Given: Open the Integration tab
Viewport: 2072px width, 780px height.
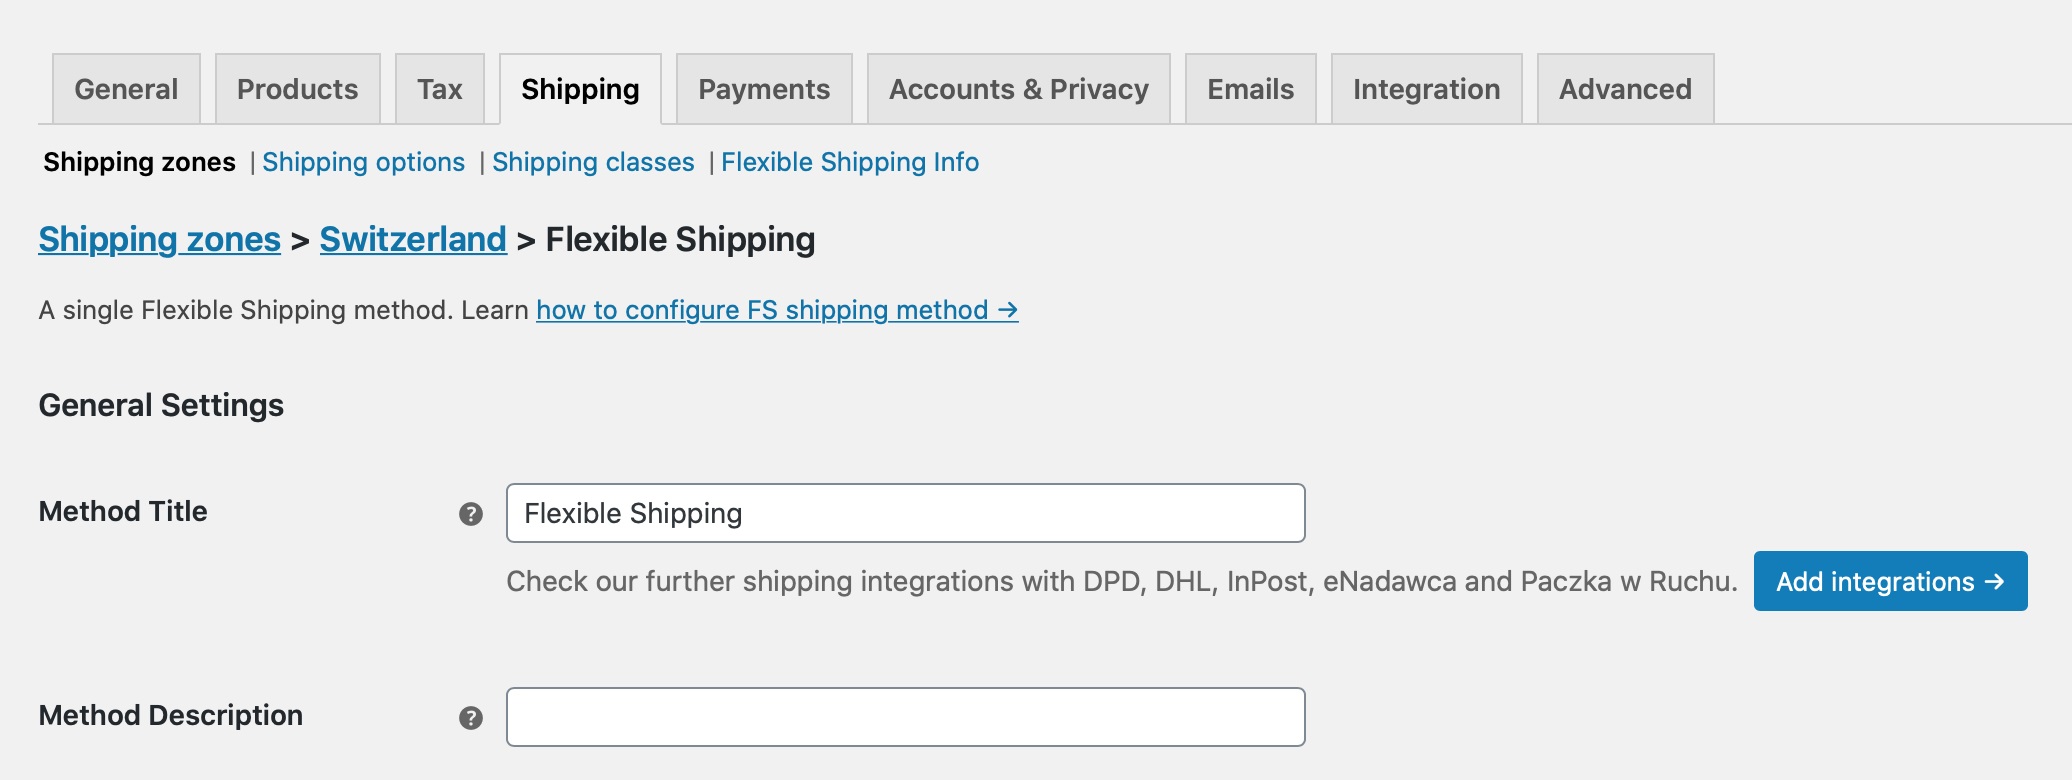Looking at the screenshot, I should point(1426,89).
